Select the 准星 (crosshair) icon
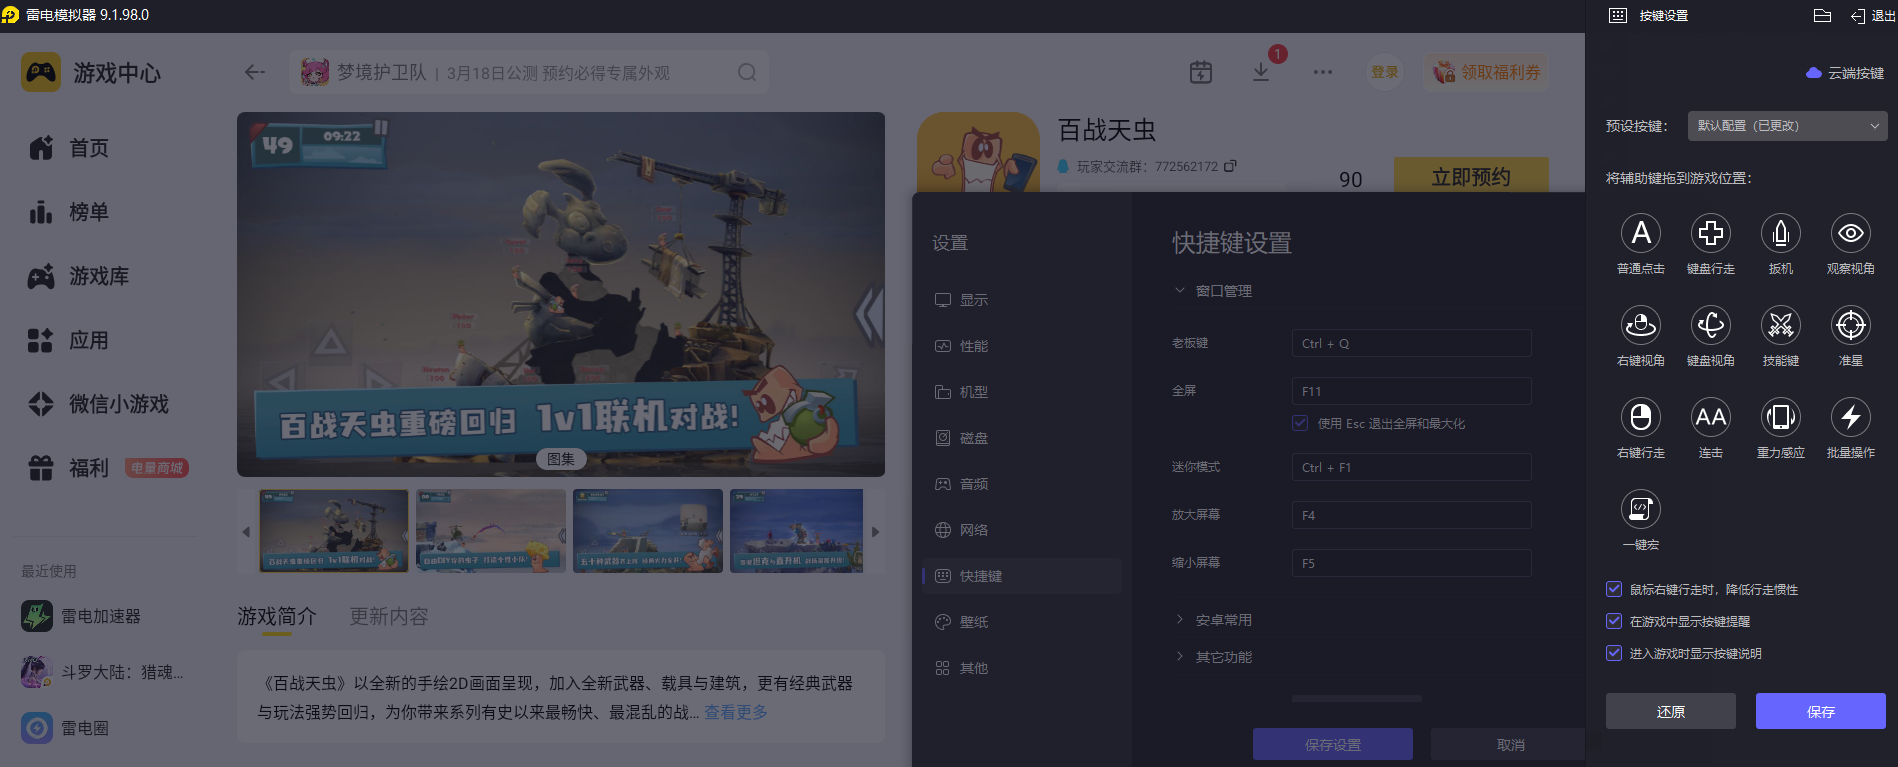 [x=1851, y=325]
